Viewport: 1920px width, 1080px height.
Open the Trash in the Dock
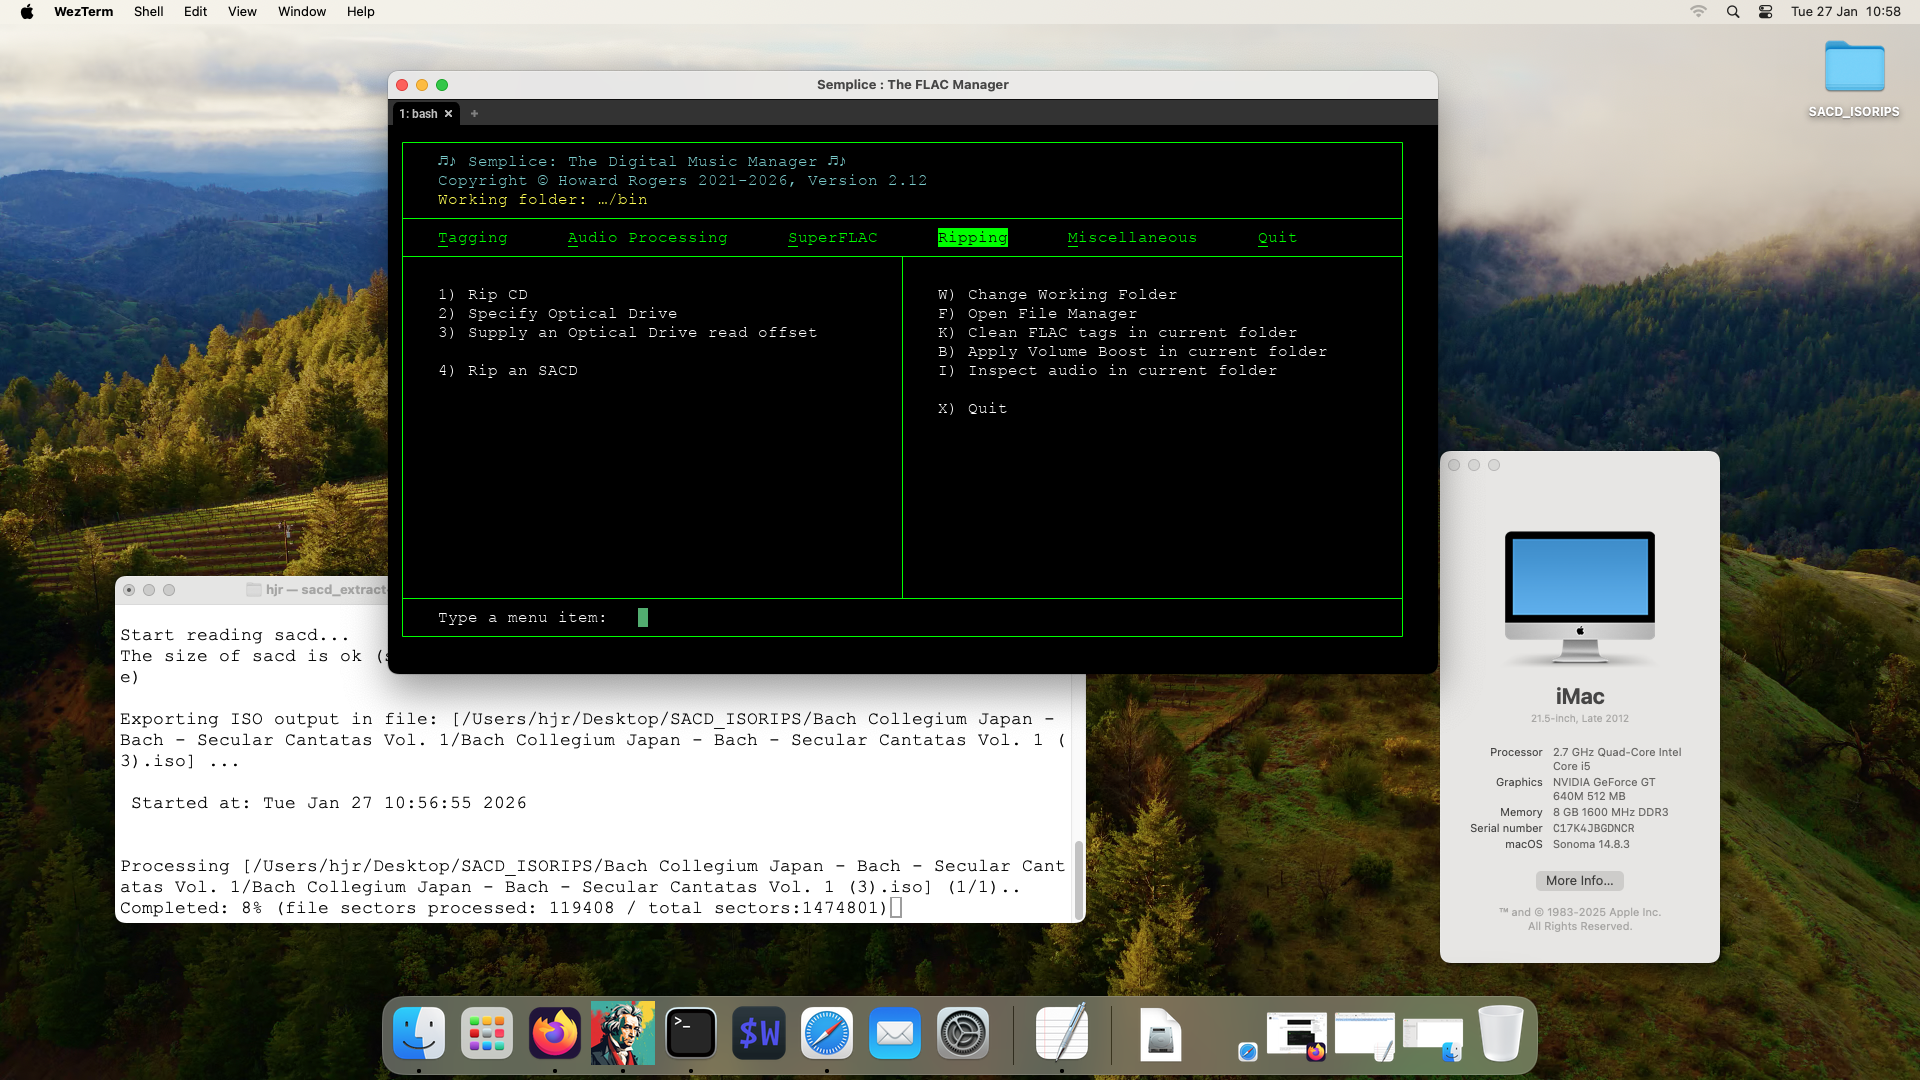pos(1500,1033)
